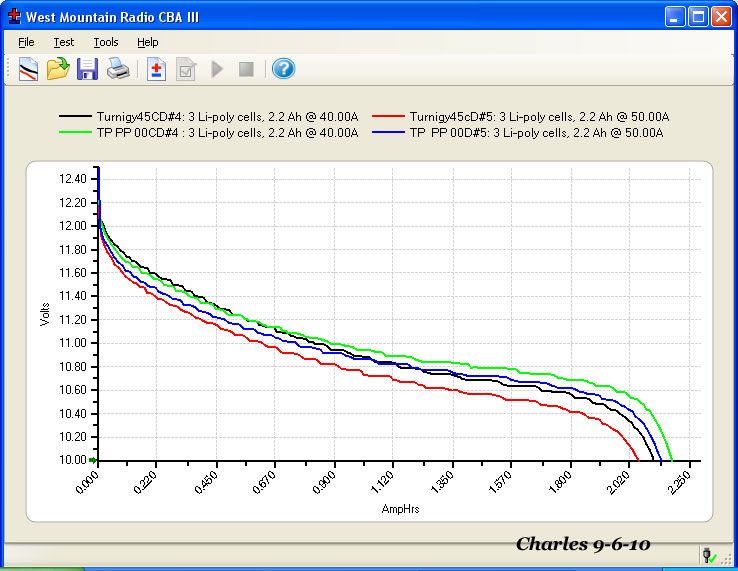
Task: Click the 12.00 voltage axis value
Action: point(73,225)
